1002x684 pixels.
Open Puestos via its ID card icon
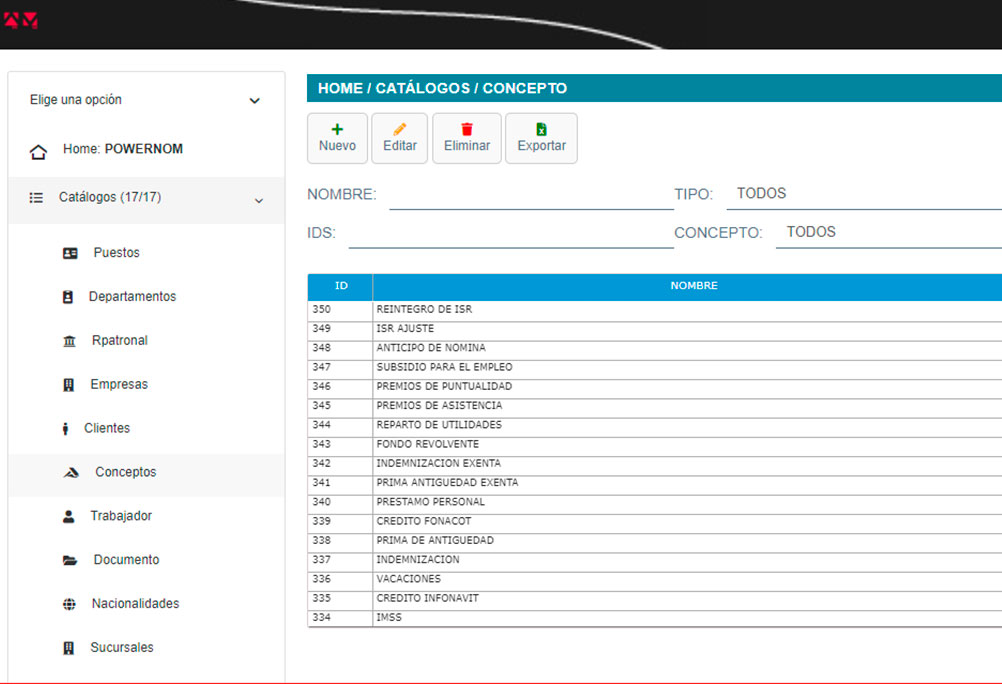pyautogui.click(x=70, y=254)
